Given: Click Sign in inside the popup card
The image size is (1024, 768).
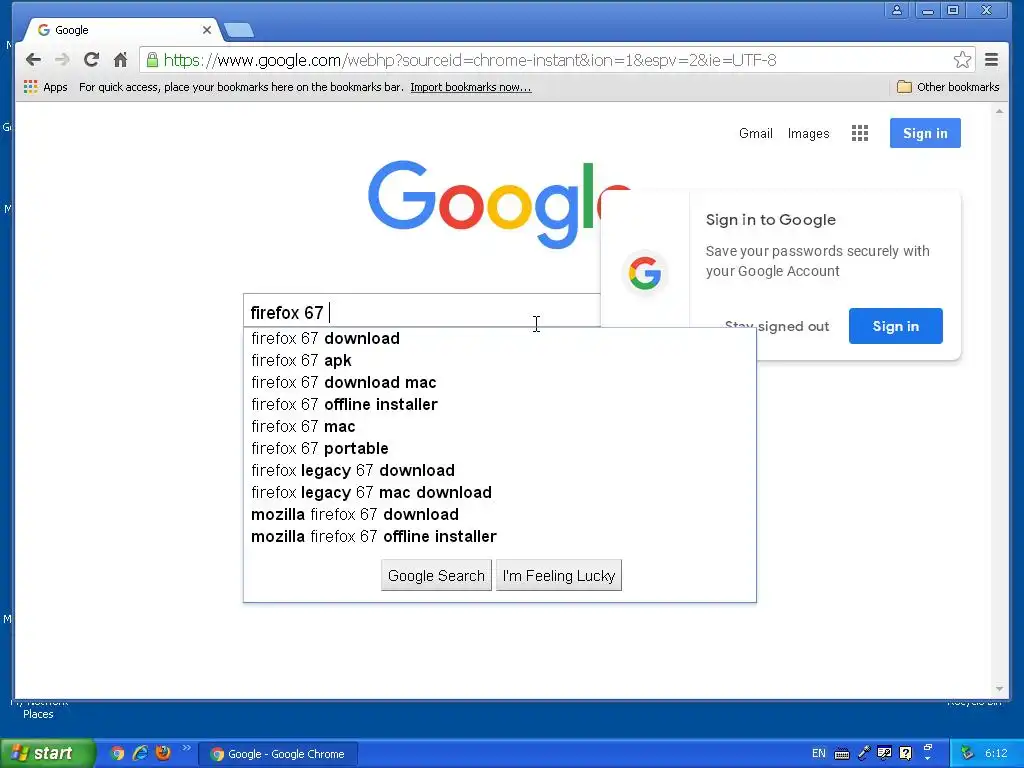Looking at the screenshot, I should 895,326.
